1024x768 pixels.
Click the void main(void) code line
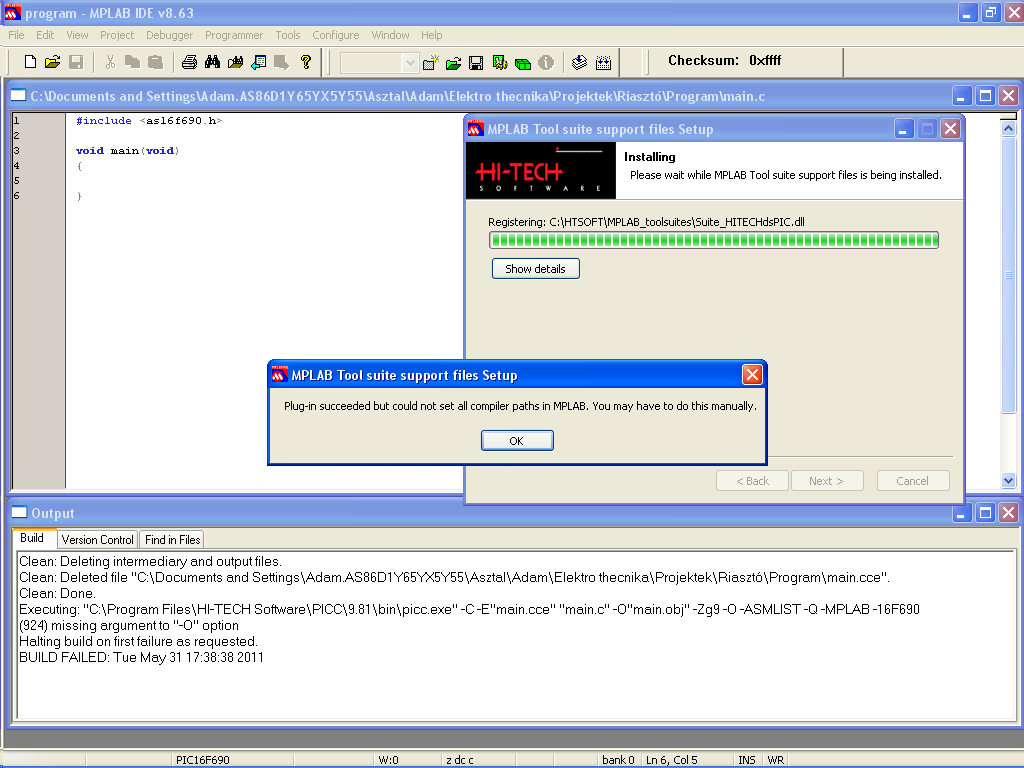[127, 151]
